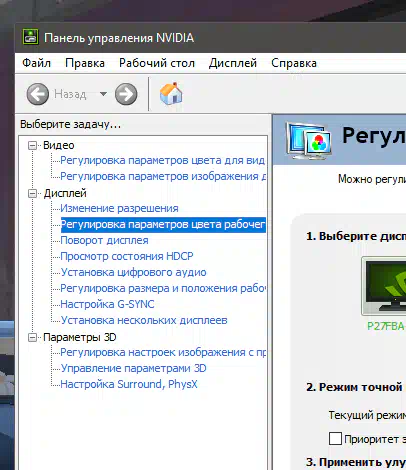The image size is (406, 470).
Task: Open Настройка Surround, PhysX
Action: coord(129,384)
